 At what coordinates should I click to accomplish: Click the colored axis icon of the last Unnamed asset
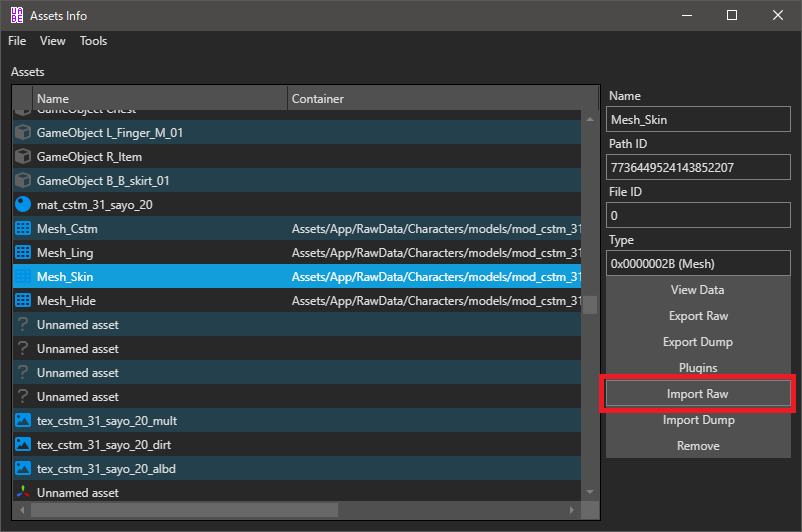pyautogui.click(x=23, y=492)
